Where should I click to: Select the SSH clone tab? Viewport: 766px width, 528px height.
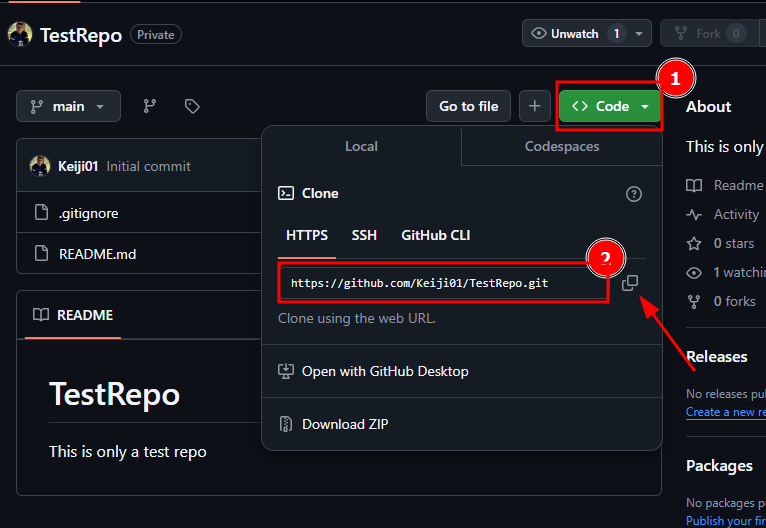tap(364, 235)
